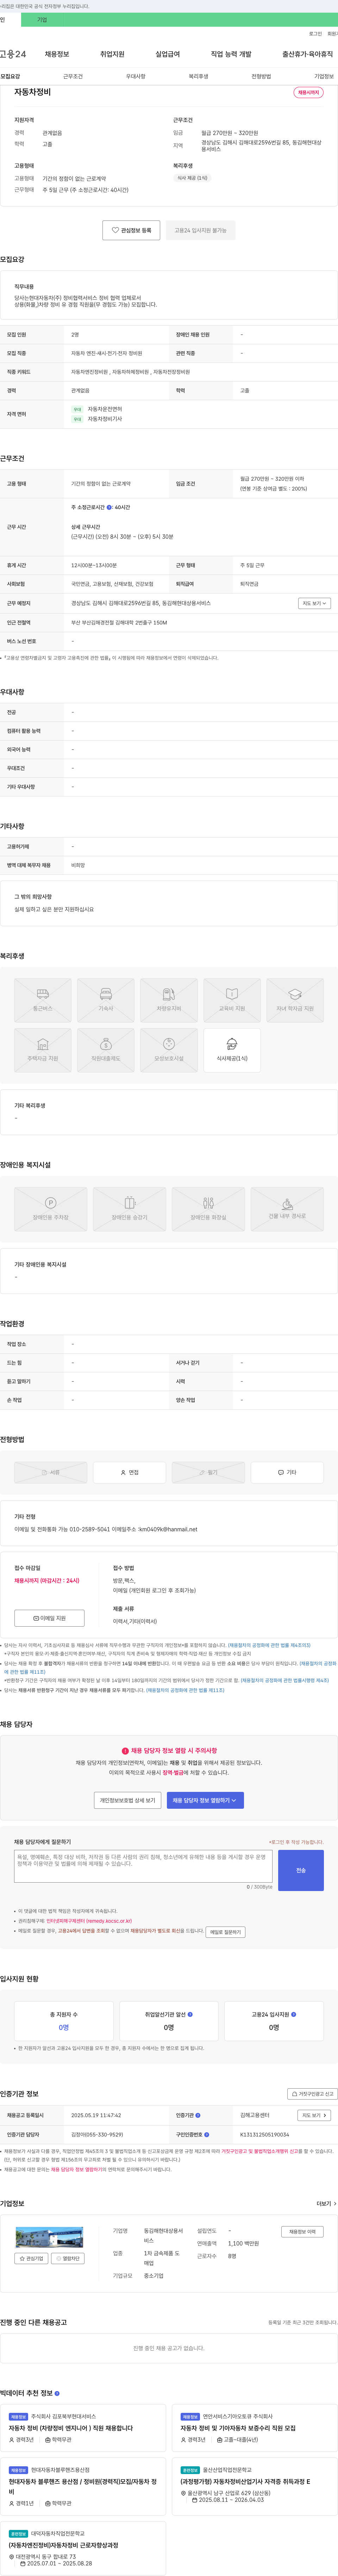Open the 직업 능력 개발 menu
338x2576 pixels.
[231, 54]
